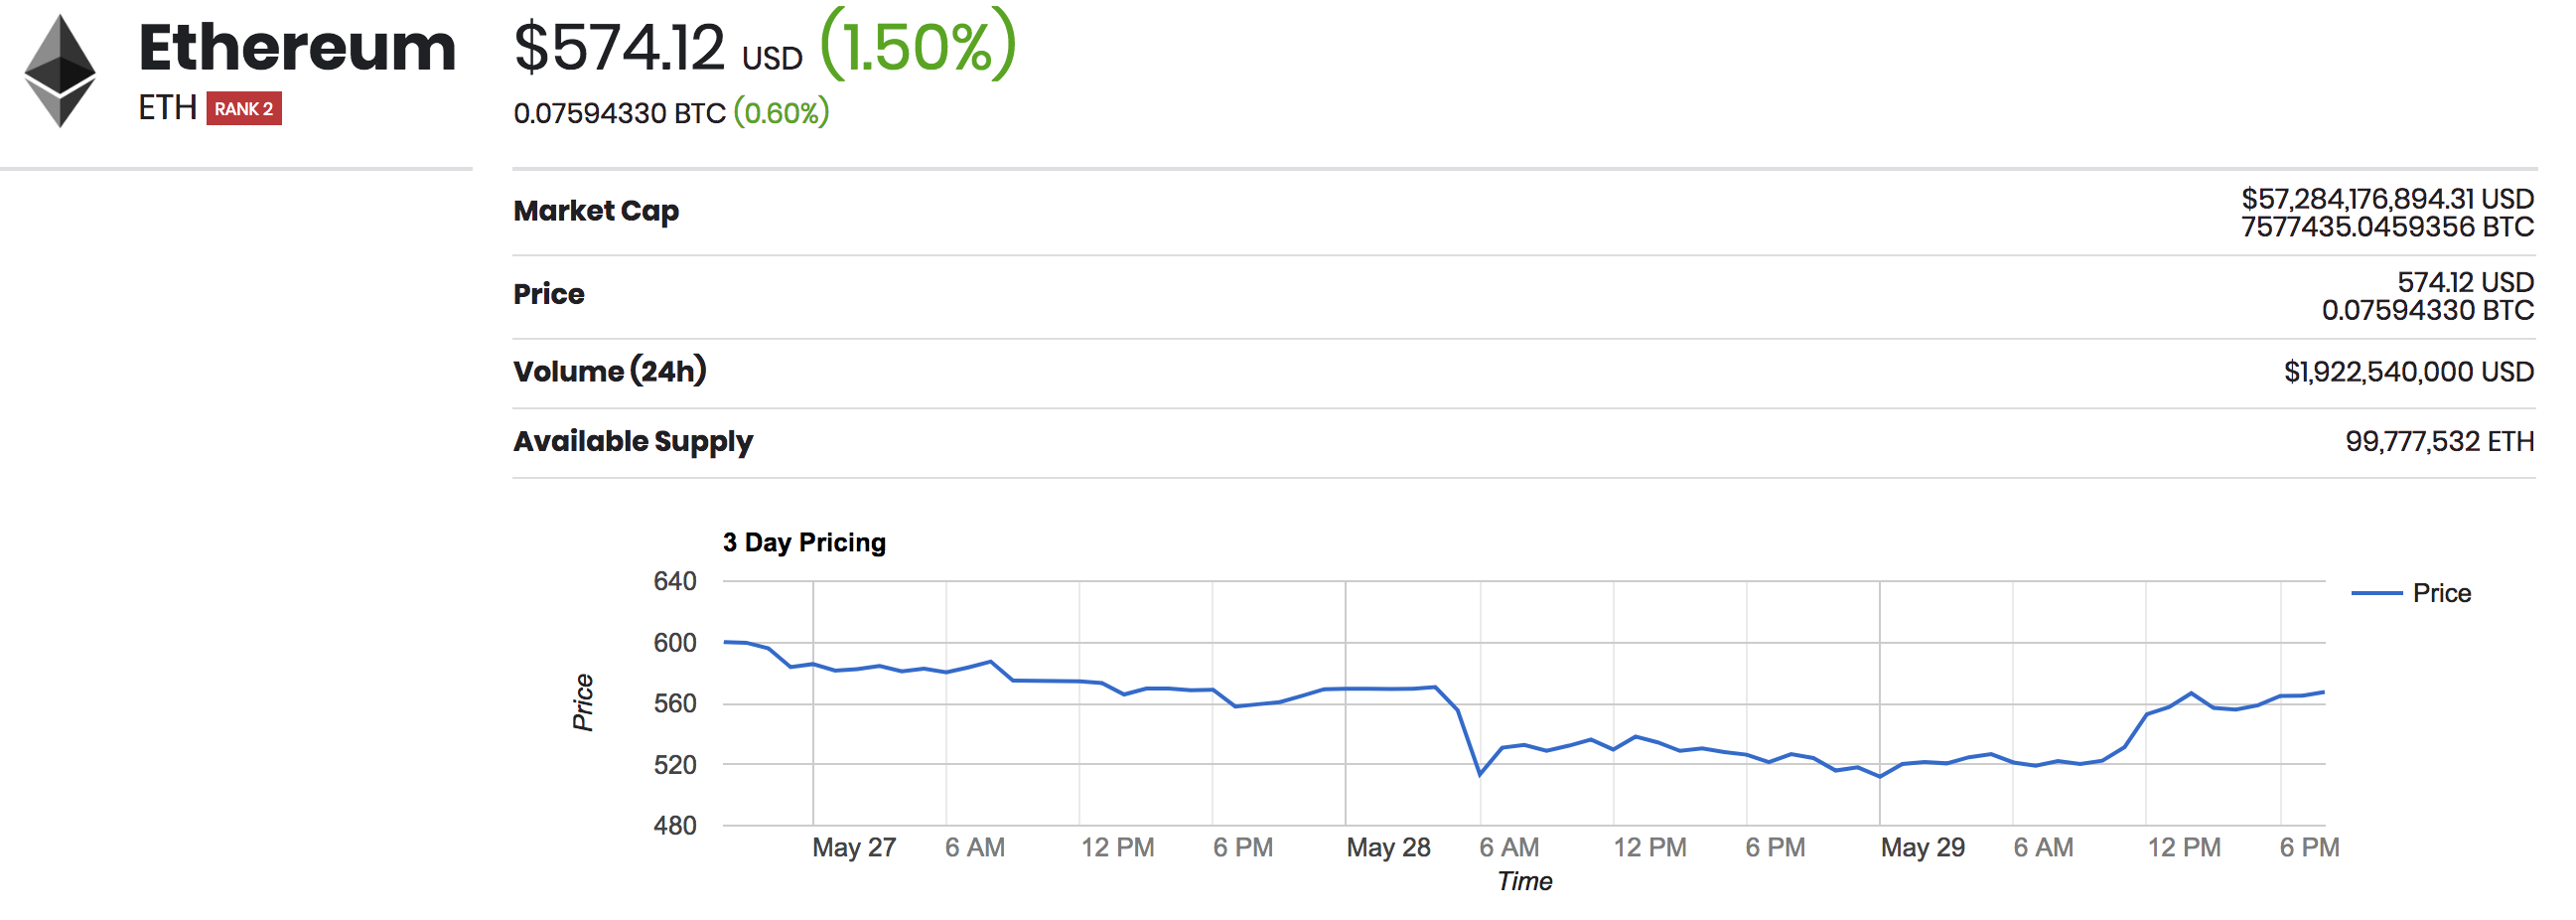
Task: Click the 0.07594330 BTC value in Price row
Action: pyautogui.click(x=2427, y=310)
